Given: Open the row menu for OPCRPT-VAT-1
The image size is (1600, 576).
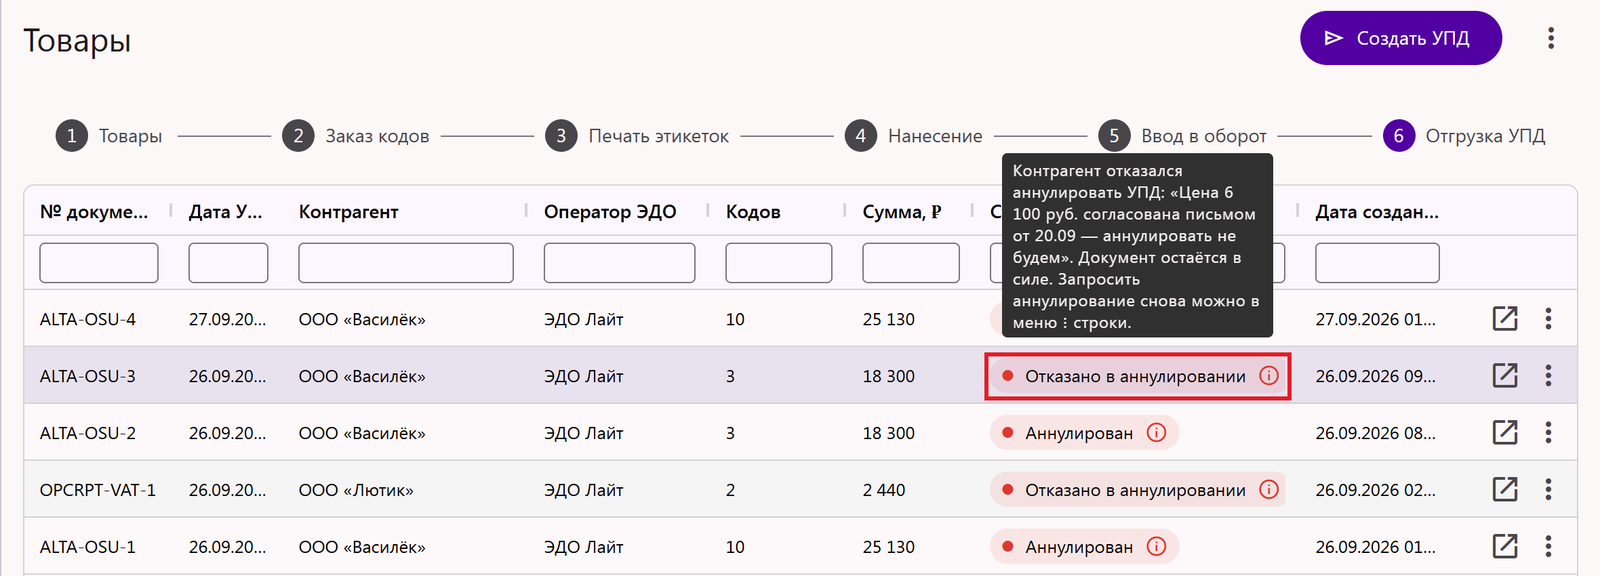Looking at the screenshot, I should coord(1548,489).
